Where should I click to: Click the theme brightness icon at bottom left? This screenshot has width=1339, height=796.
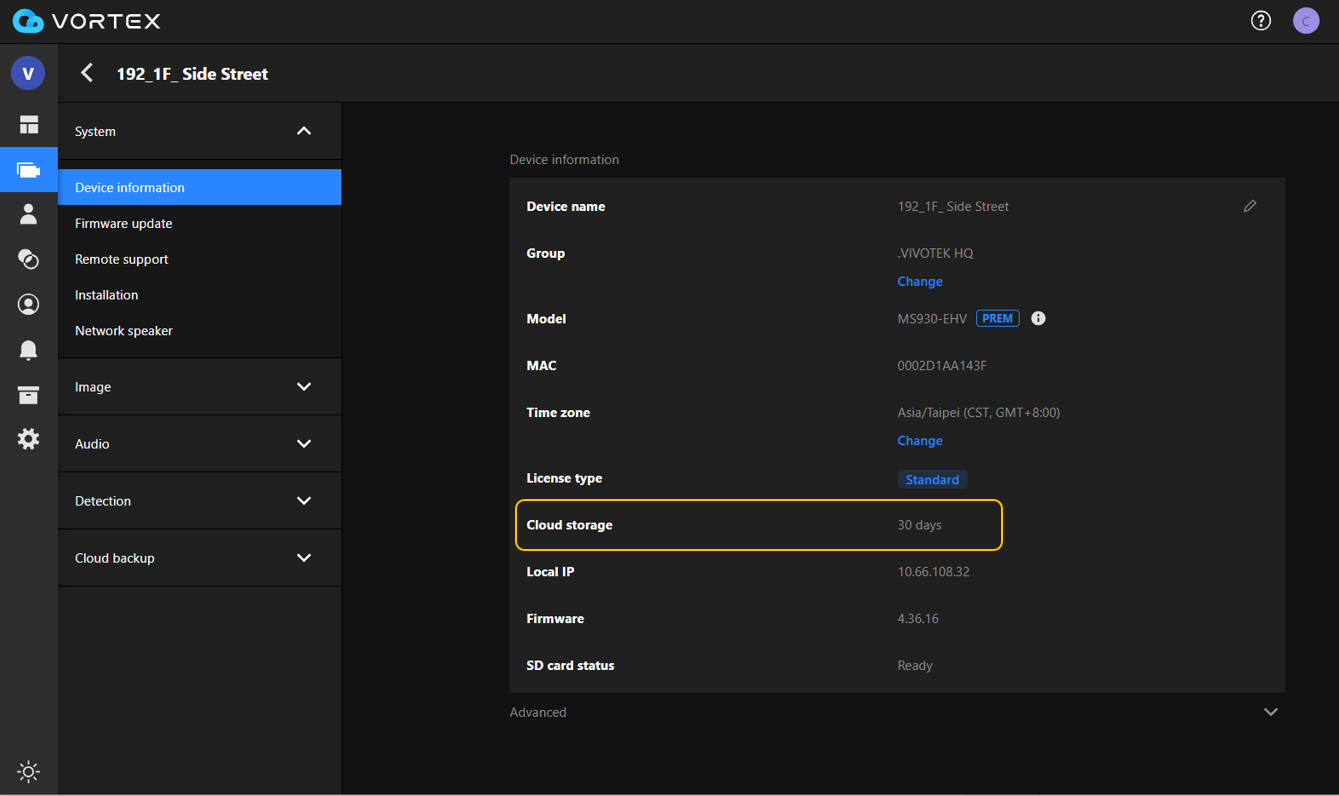click(x=28, y=771)
